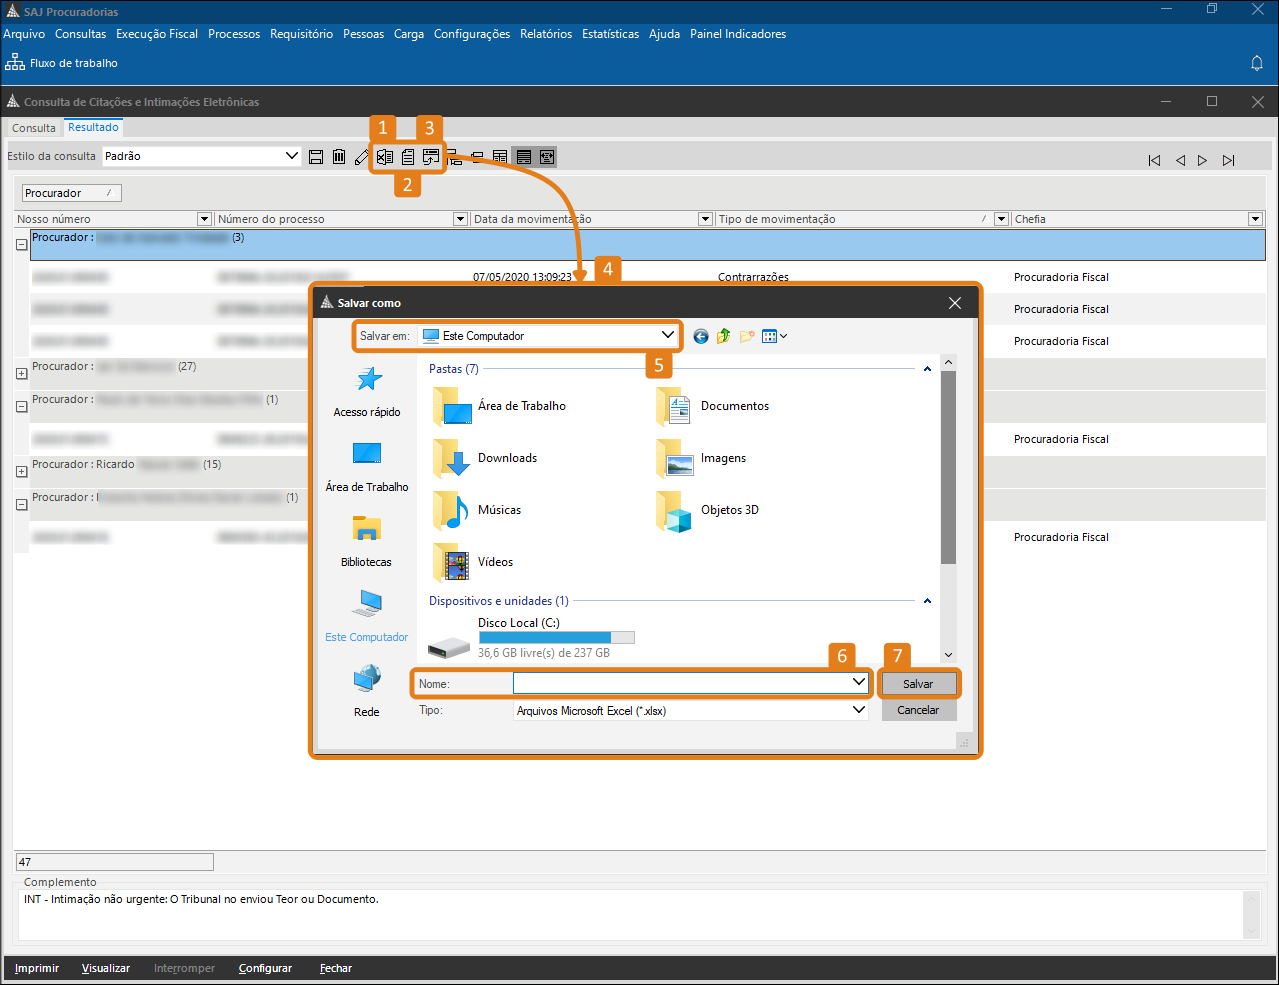Click the floppy disk save style icon
This screenshot has height=985, width=1279.
point(316,156)
